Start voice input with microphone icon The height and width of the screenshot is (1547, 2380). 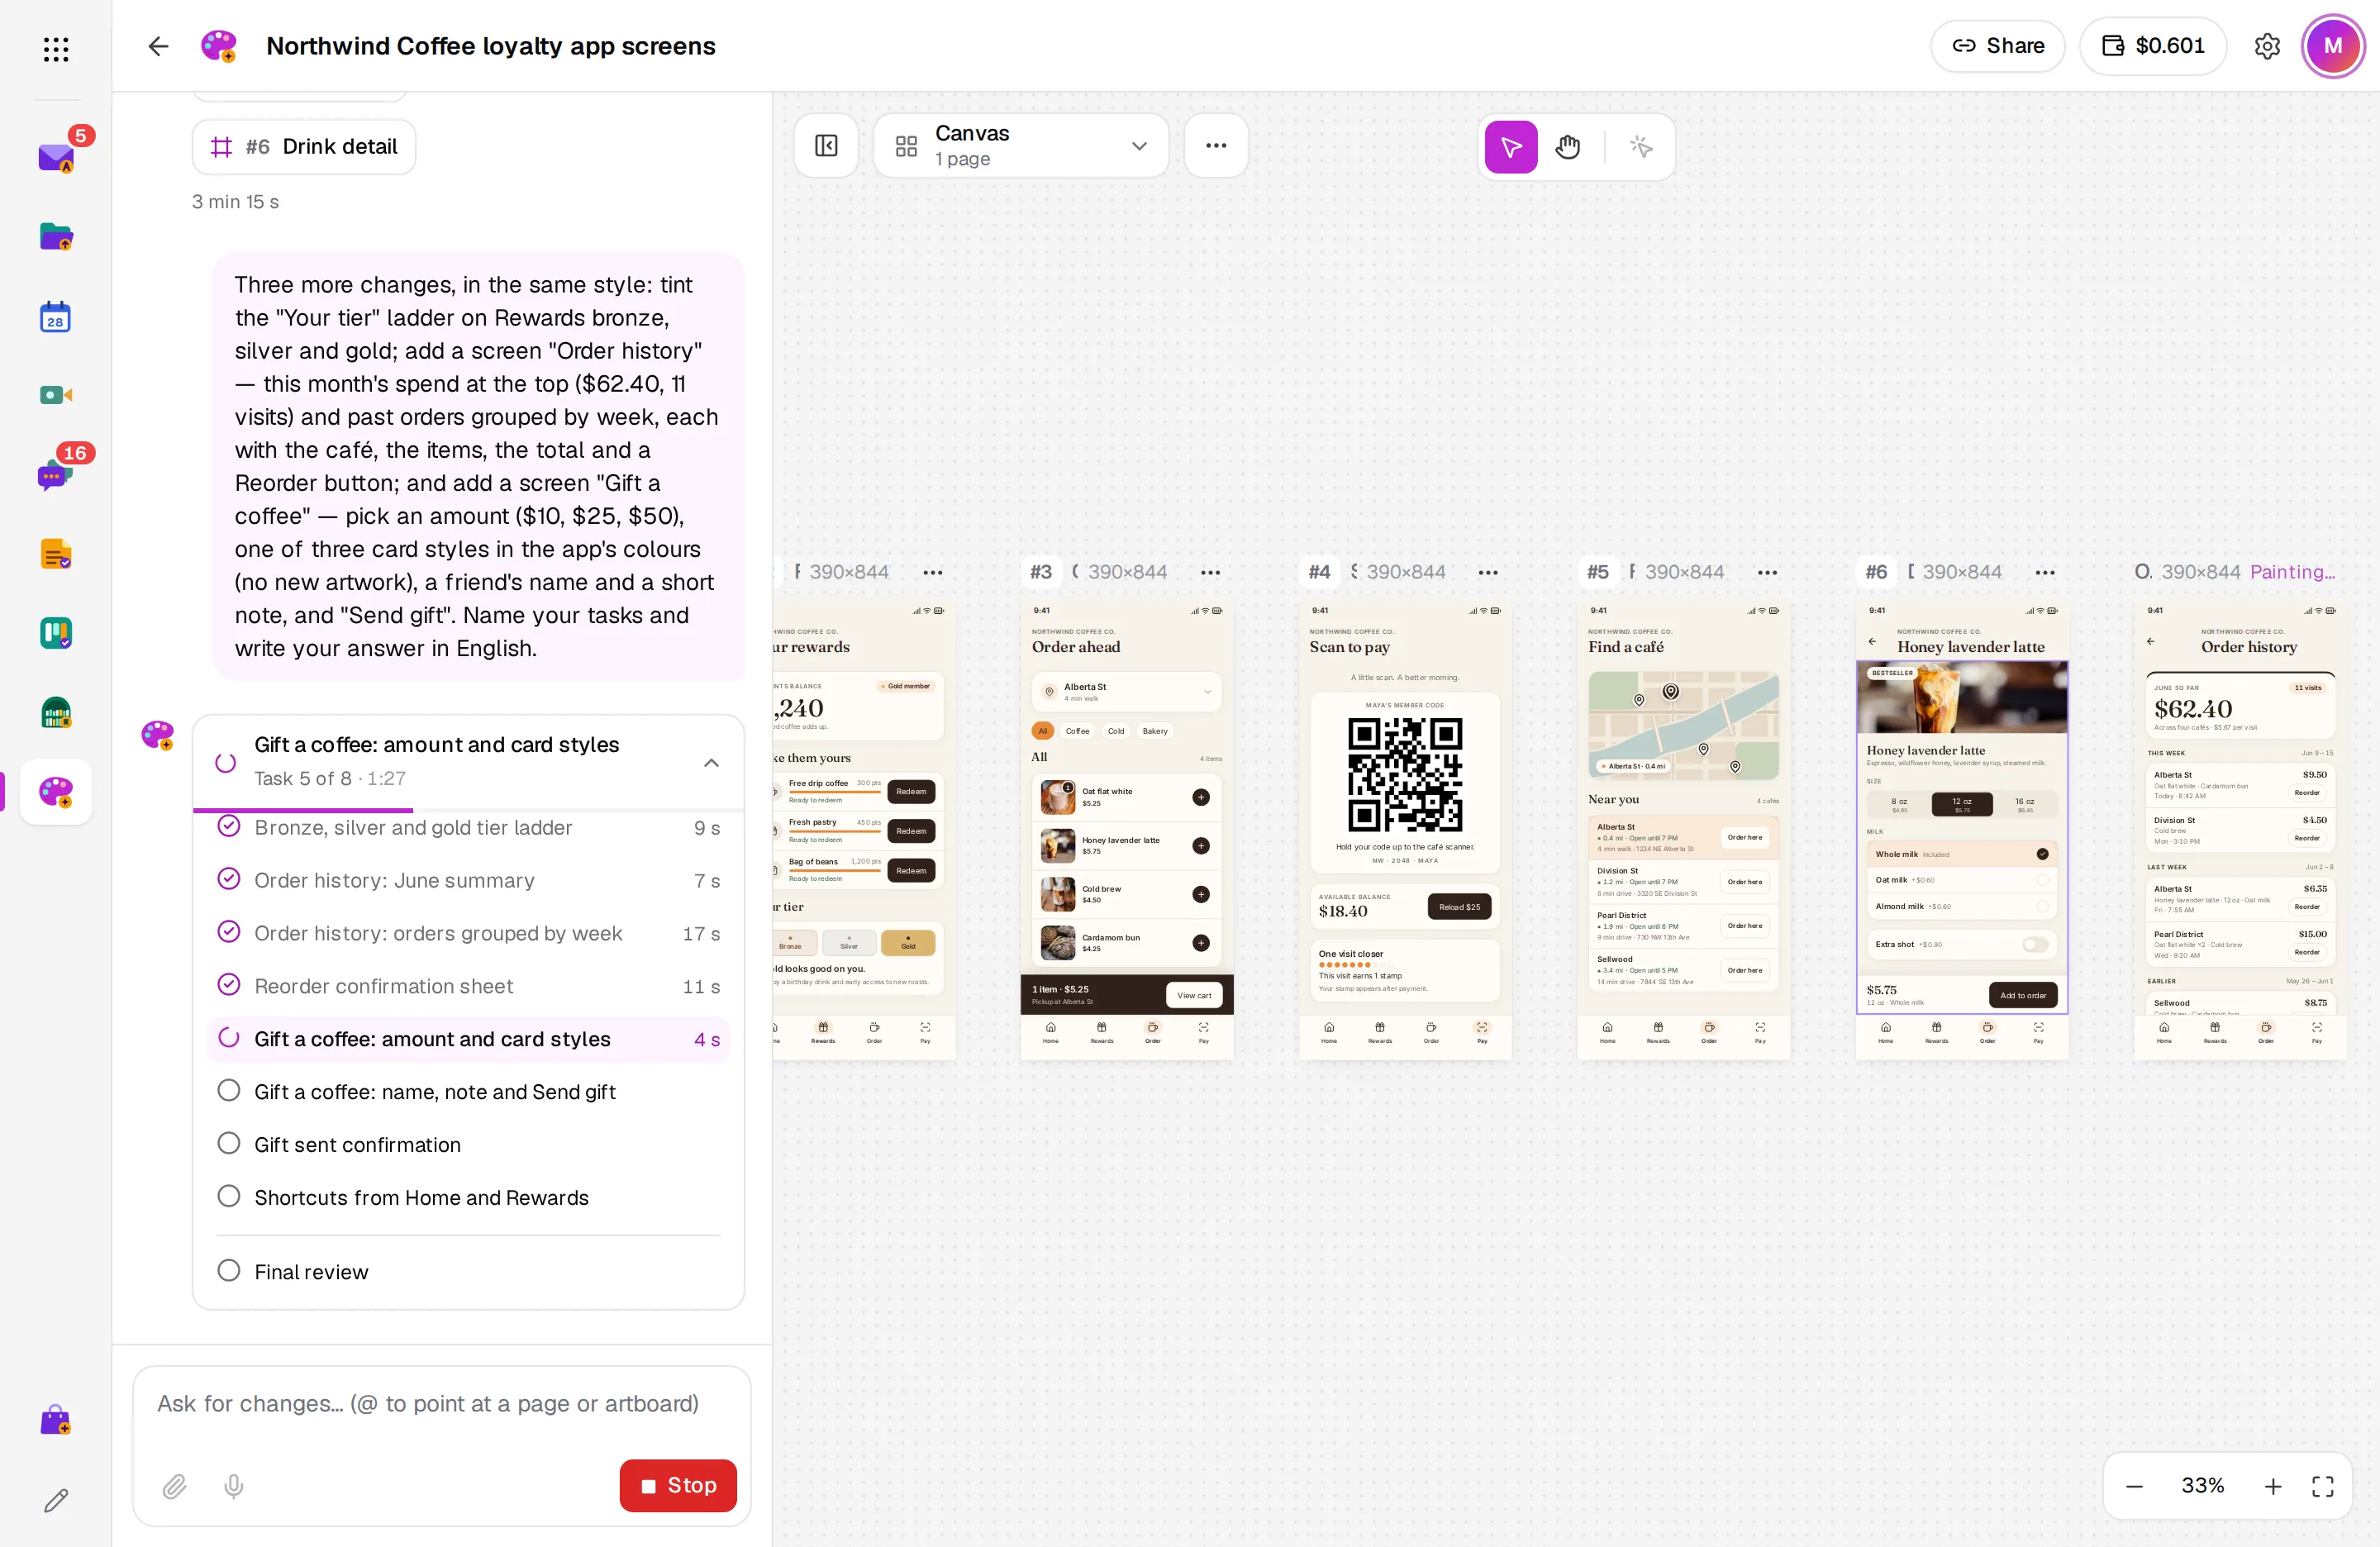tap(233, 1486)
